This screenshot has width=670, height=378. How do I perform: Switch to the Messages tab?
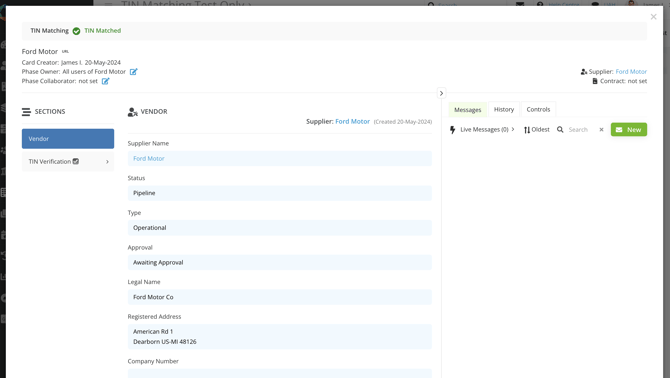click(467, 110)
